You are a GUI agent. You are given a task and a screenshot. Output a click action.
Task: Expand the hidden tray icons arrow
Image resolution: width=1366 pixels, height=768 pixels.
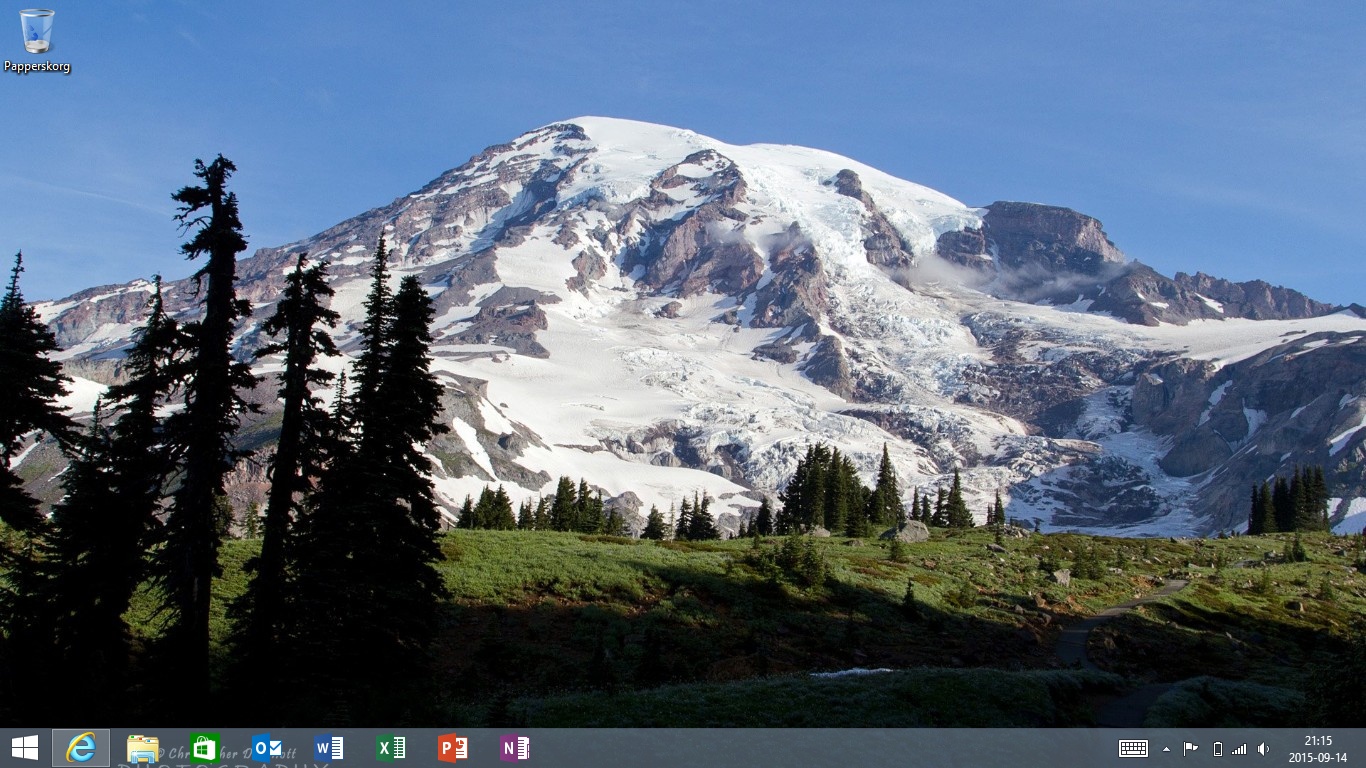(x=1166, y=748)
